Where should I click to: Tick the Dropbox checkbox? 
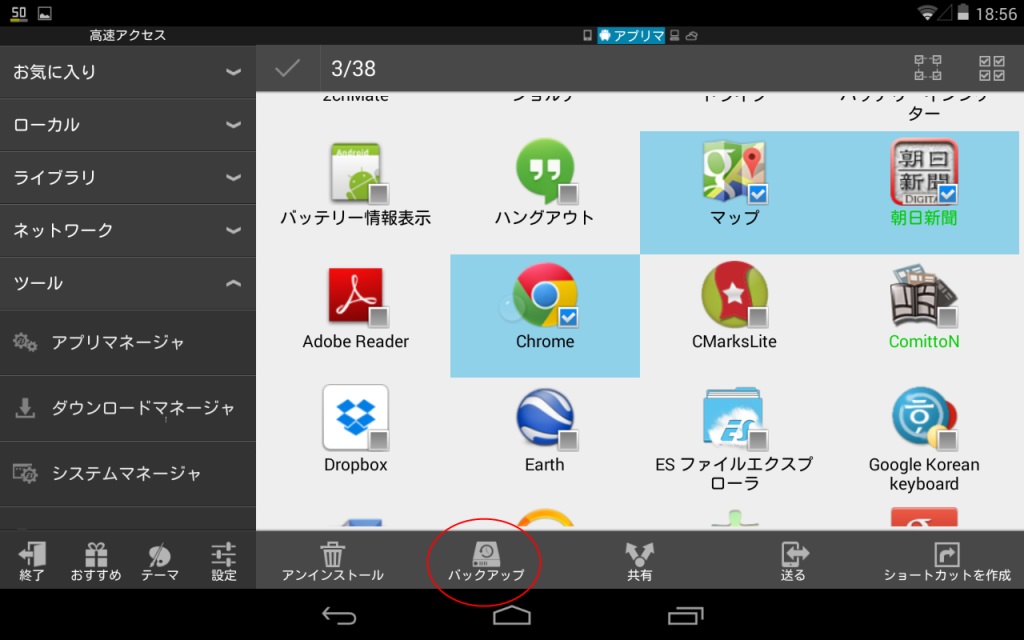pyautogui.click(x=379, y=441)
